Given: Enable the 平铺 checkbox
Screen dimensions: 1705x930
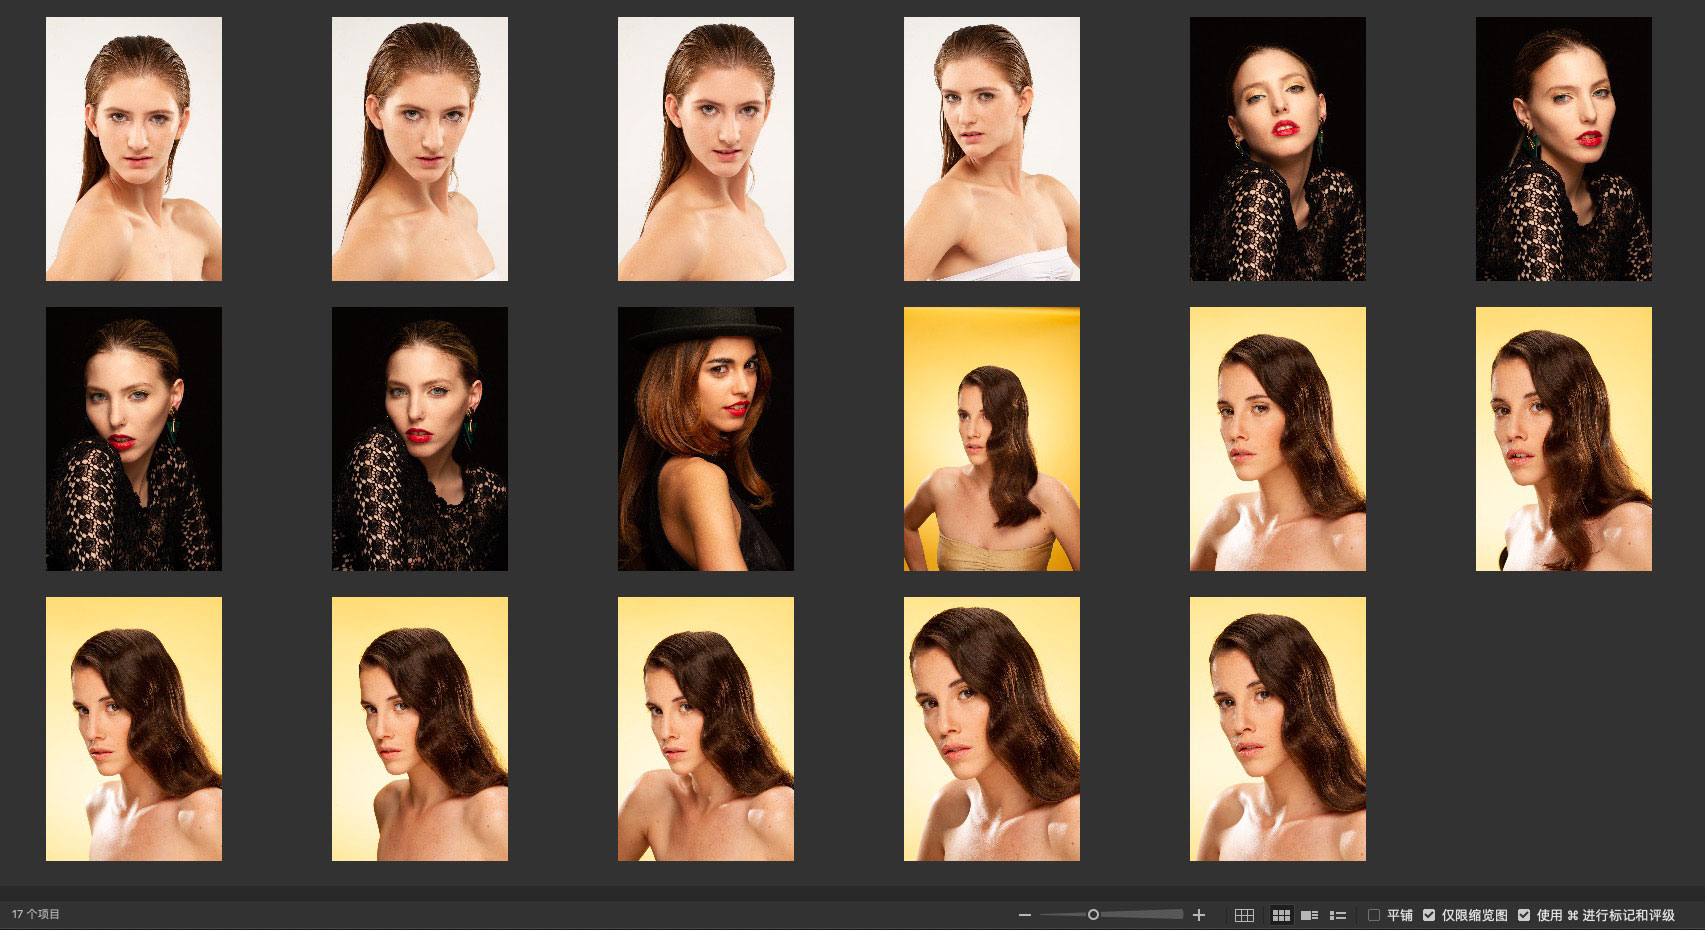Looking at the screenshot, I should (1374, 915).
